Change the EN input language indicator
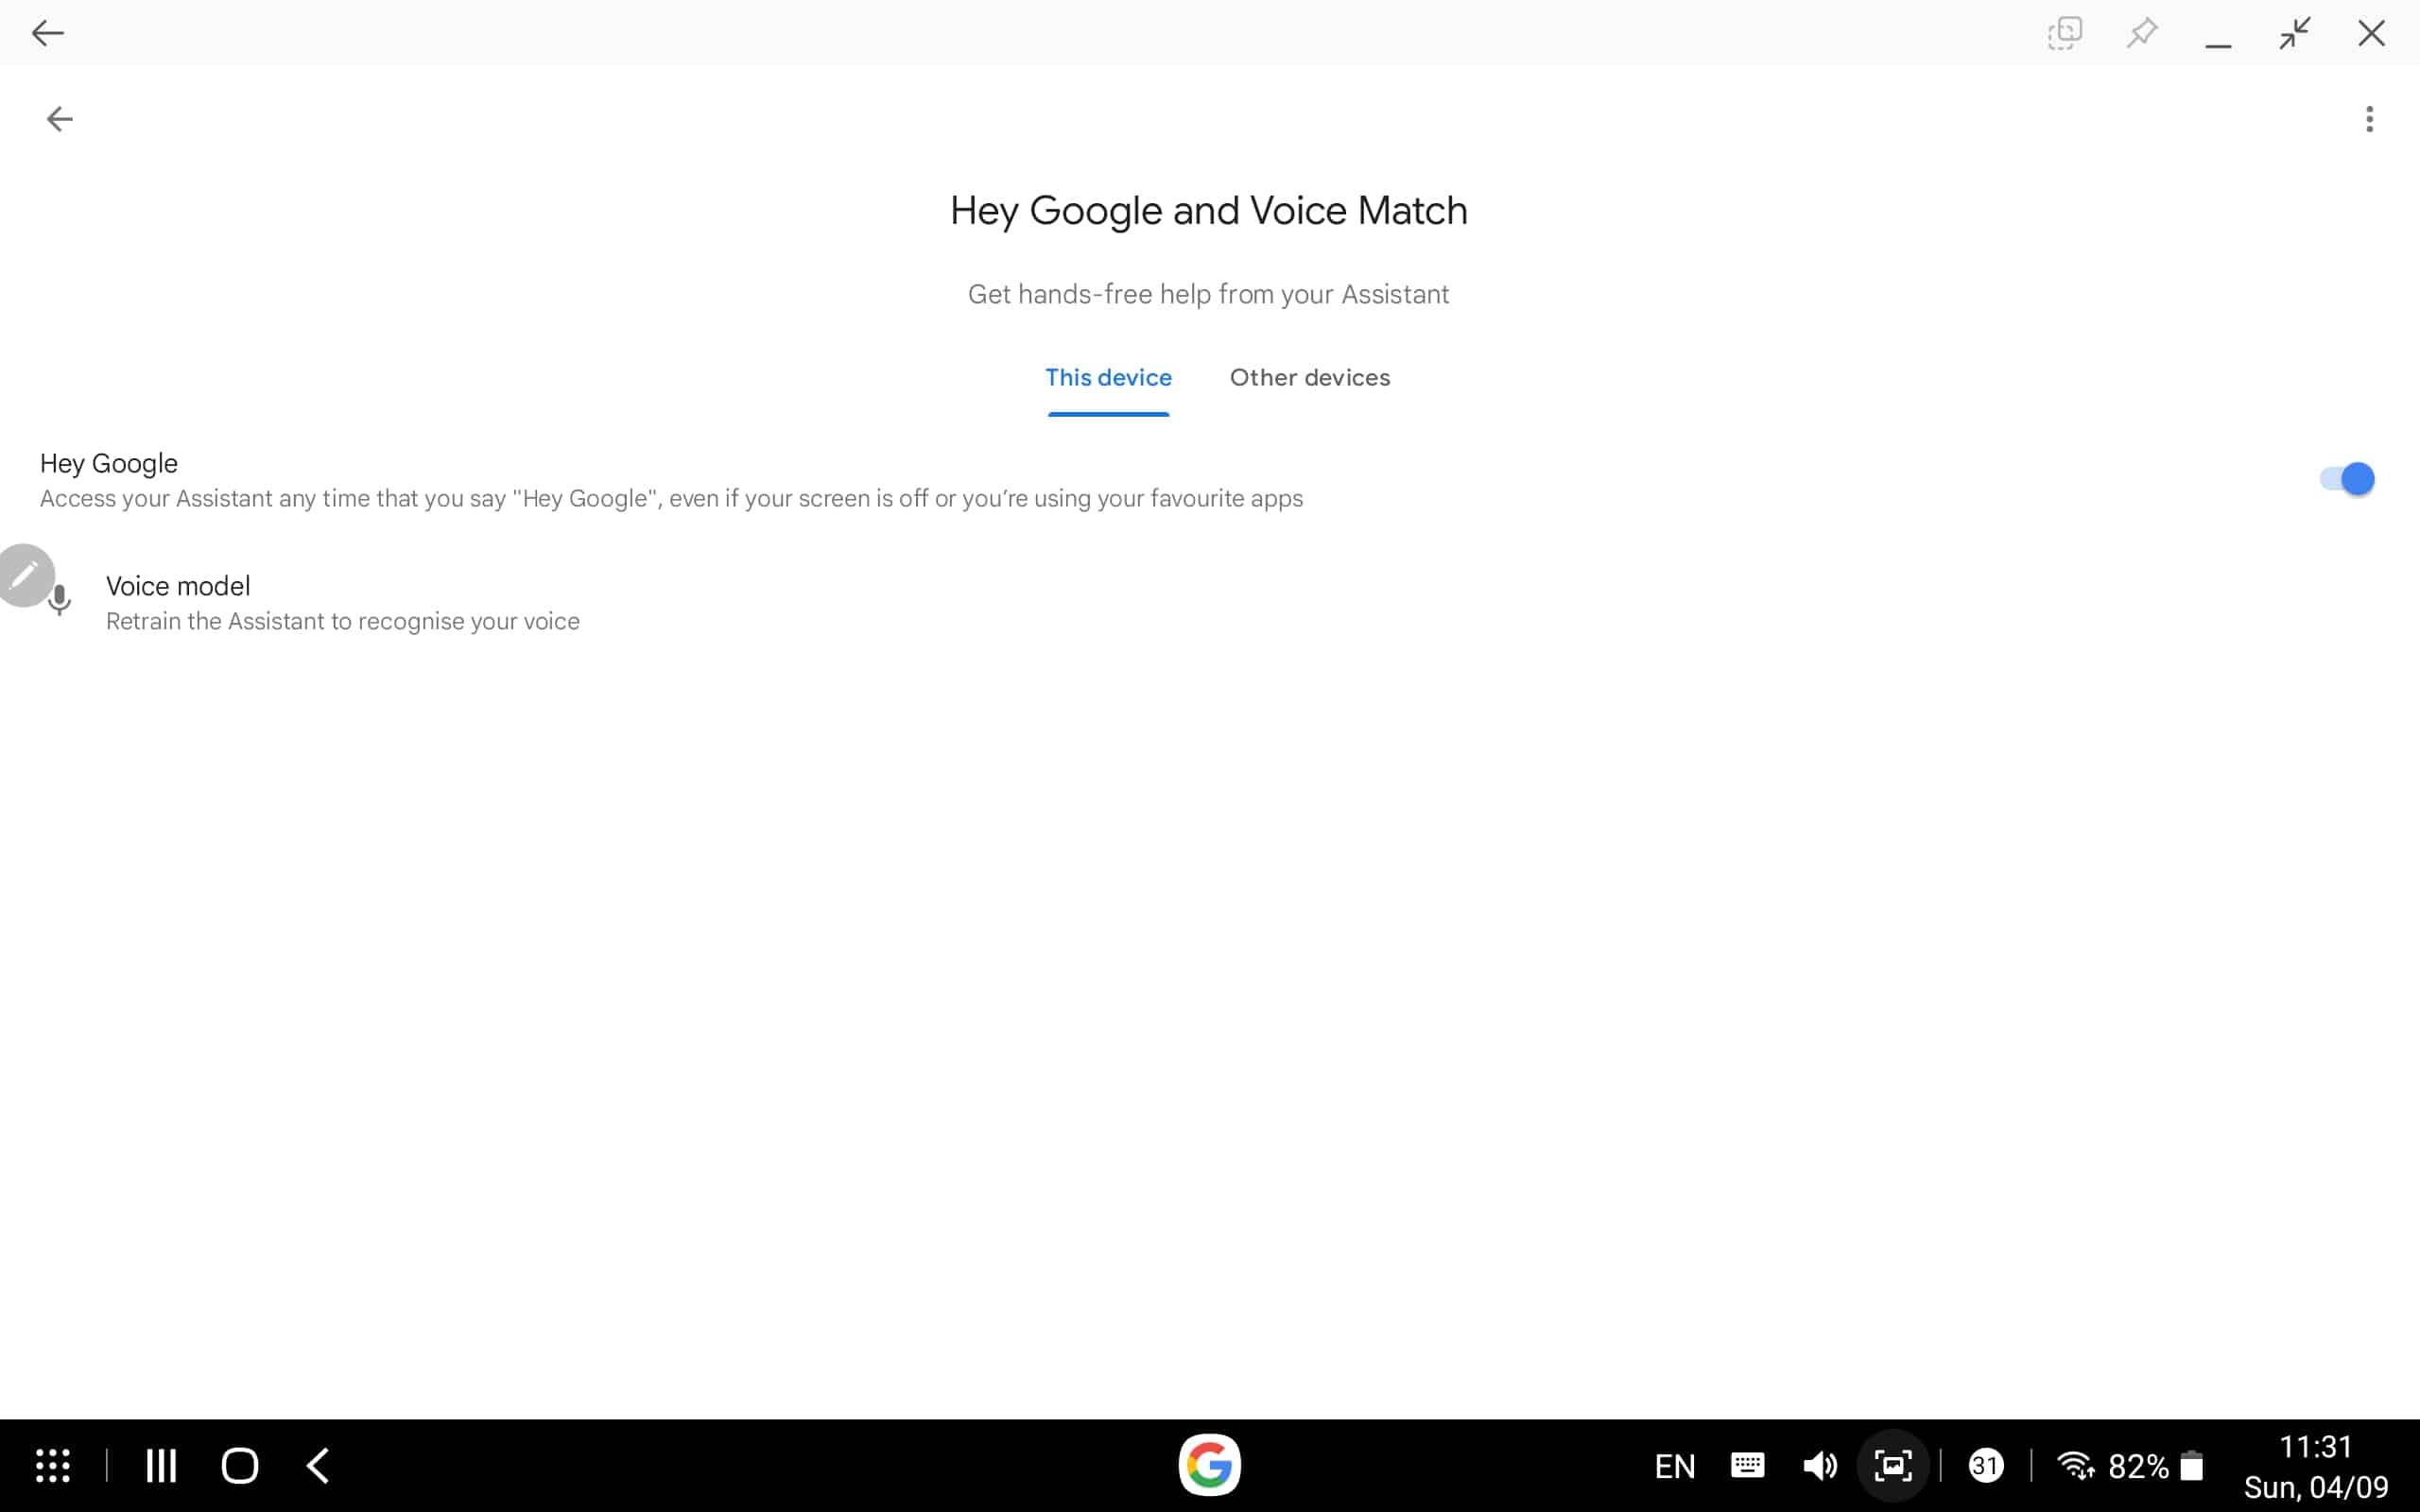 pos(1675,1467)
